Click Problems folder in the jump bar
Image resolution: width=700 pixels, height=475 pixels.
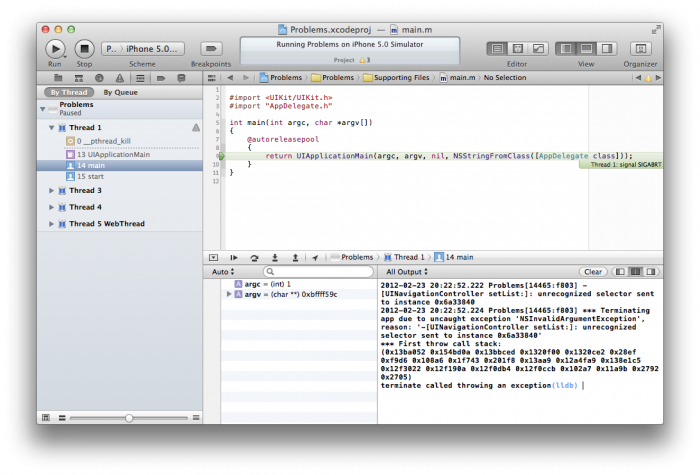[x=333, y=78]
